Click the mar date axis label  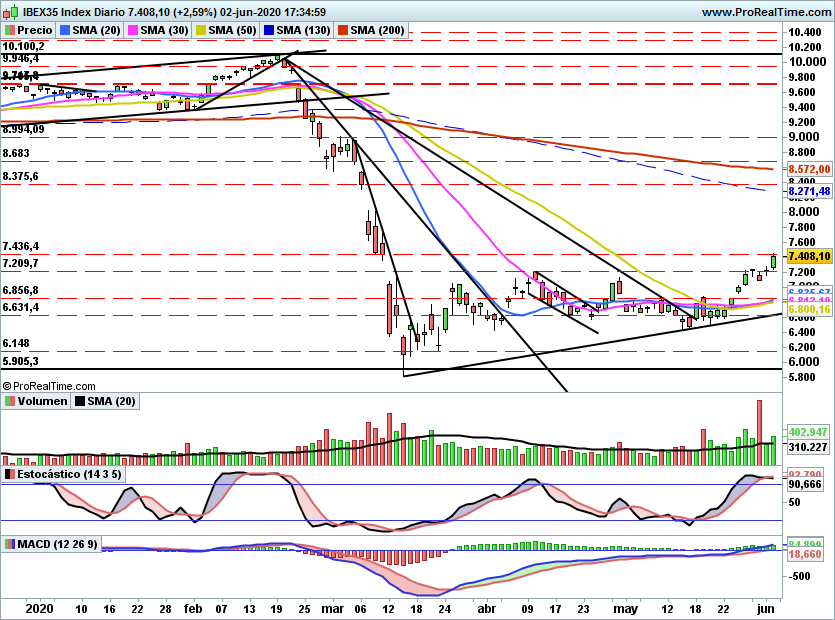pyautogui.click(x=333, y=609)
